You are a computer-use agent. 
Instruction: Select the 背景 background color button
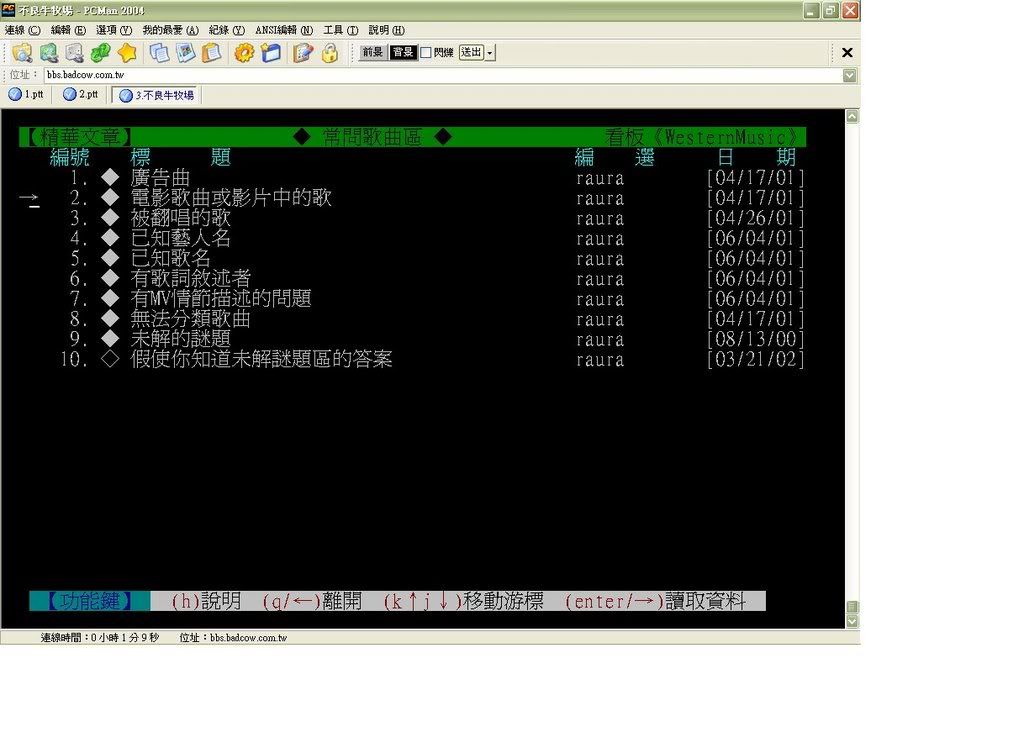403,53
